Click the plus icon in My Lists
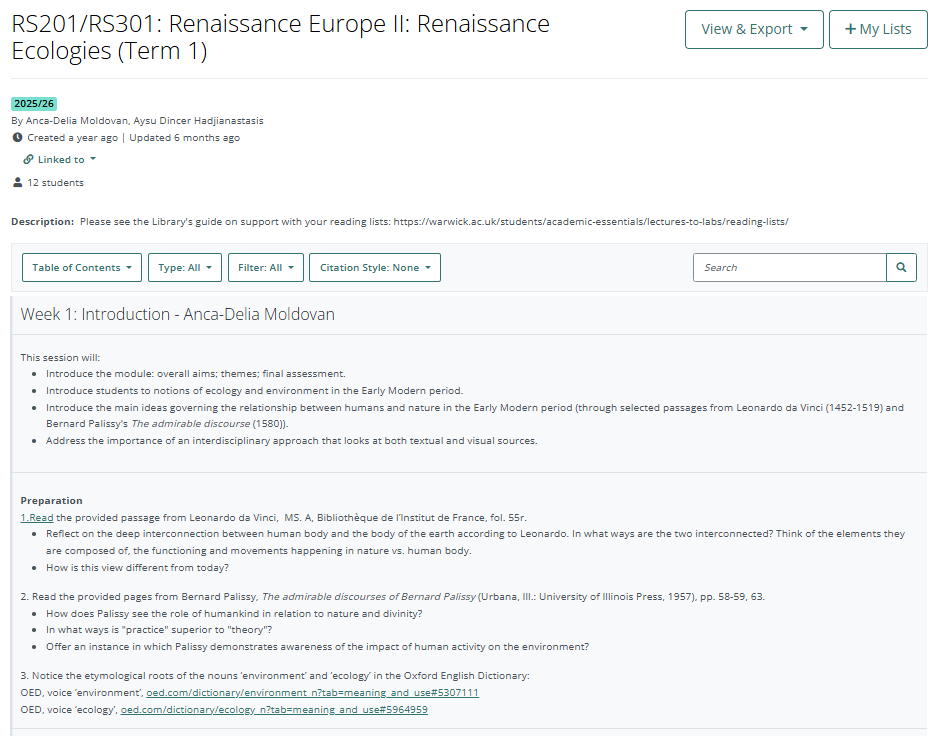The width and height of the screenshot is (940, 743). point(850,29)
